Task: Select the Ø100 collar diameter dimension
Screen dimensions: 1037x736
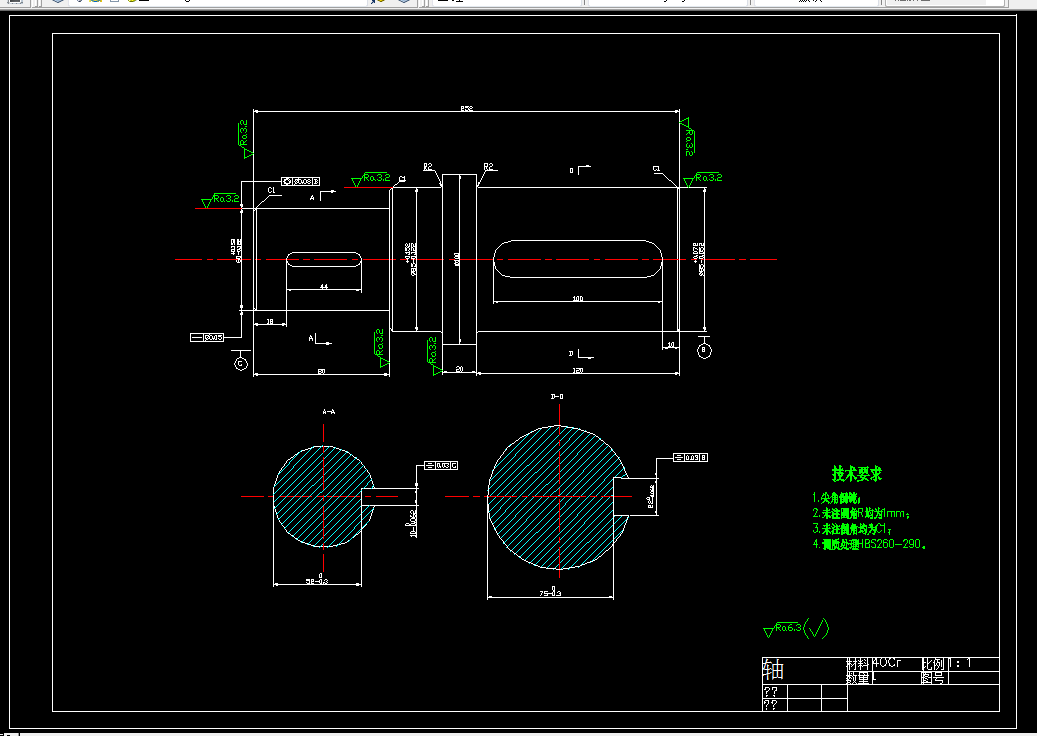Action: (457, 259)
